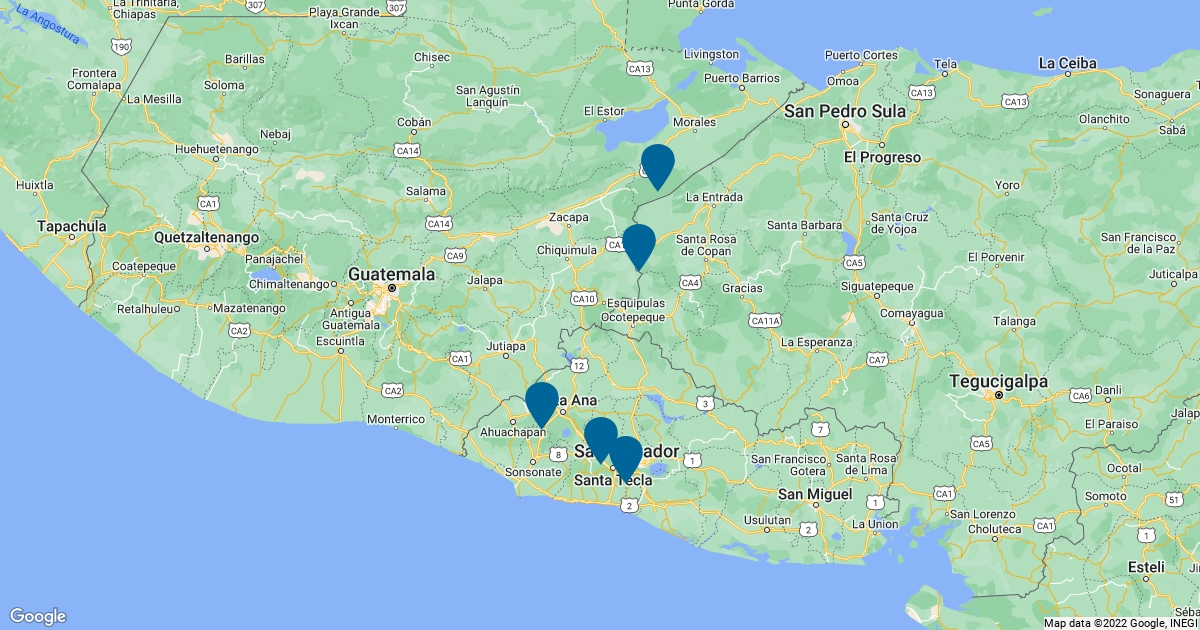The width and height of the screenshot is (1200, 630).
Task: Select the San Pedro Sula city label
Action: (845, 111)
